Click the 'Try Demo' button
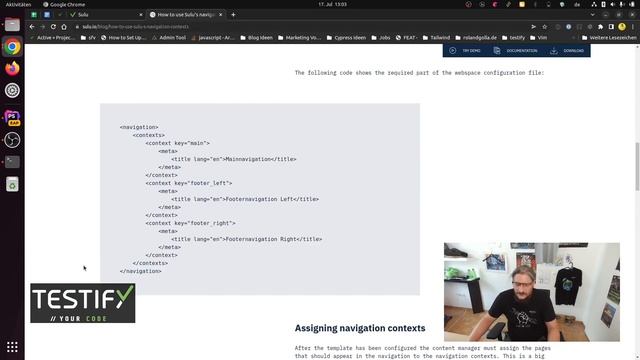Viewport: 640px width, 360px height. click(465, 51)
